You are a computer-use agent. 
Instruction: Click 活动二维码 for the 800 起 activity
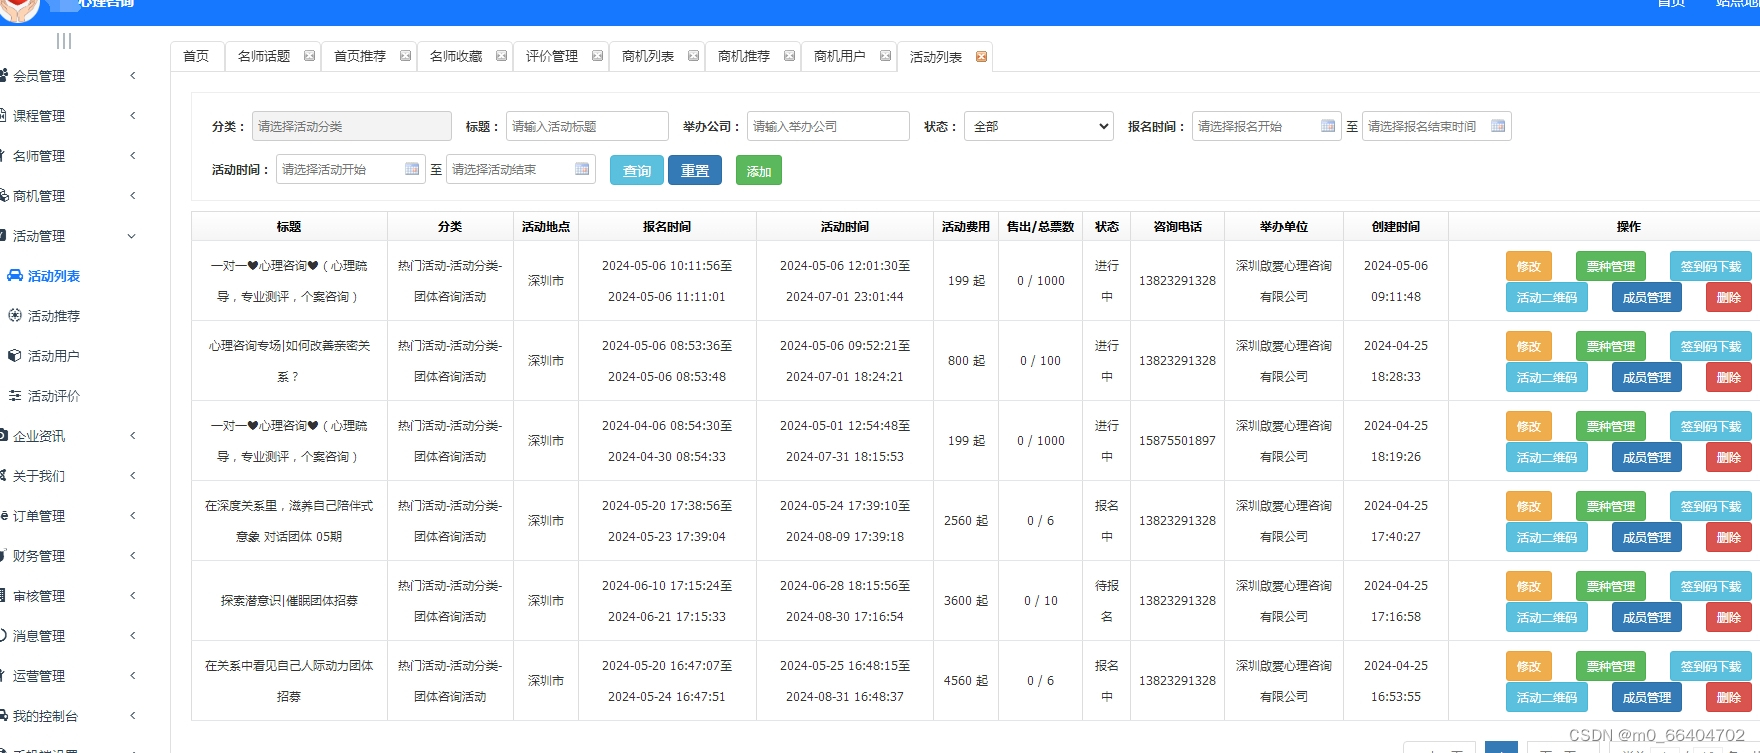coord(1547,377)
